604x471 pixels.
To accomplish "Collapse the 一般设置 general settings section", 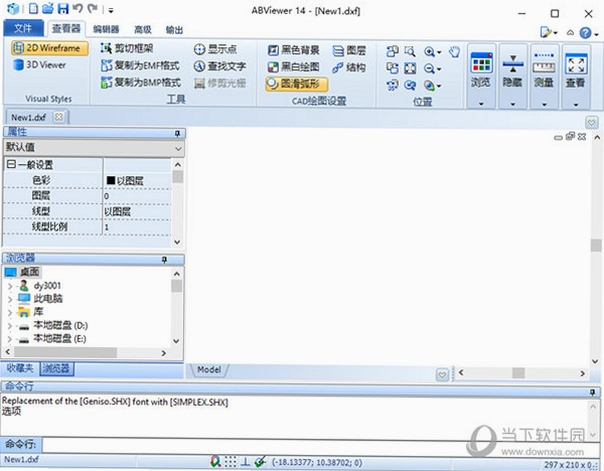I will (11, 164).
